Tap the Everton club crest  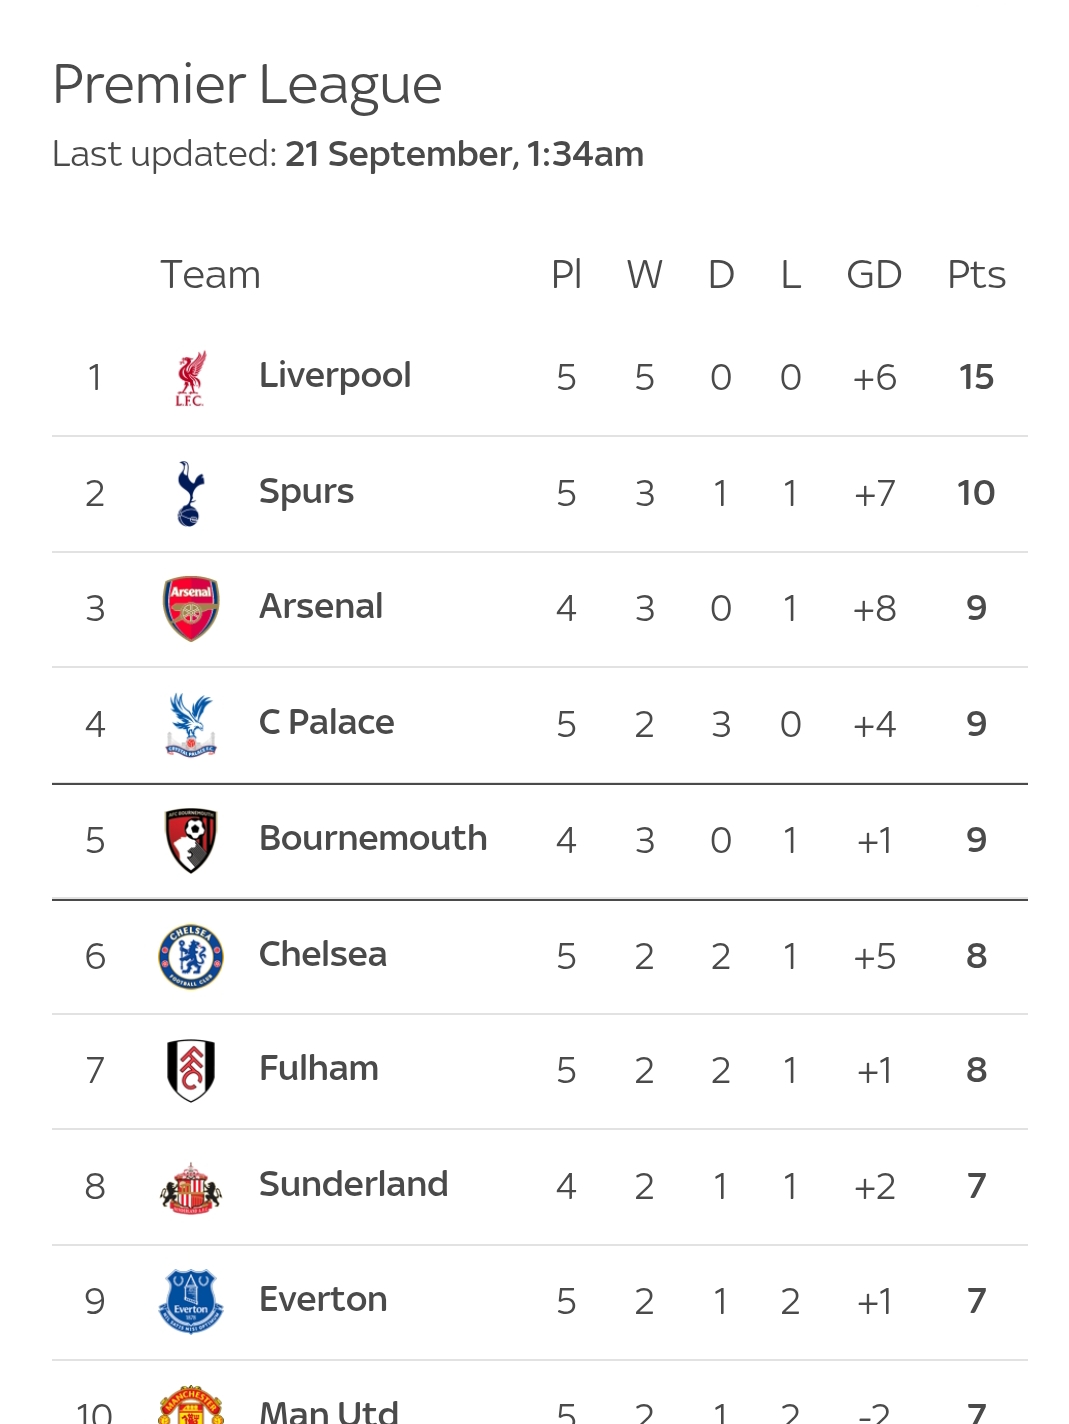pos(191,1301)
